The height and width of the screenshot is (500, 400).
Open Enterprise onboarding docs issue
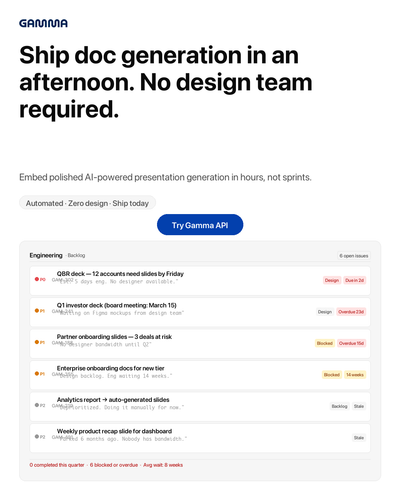click(200, 375)
